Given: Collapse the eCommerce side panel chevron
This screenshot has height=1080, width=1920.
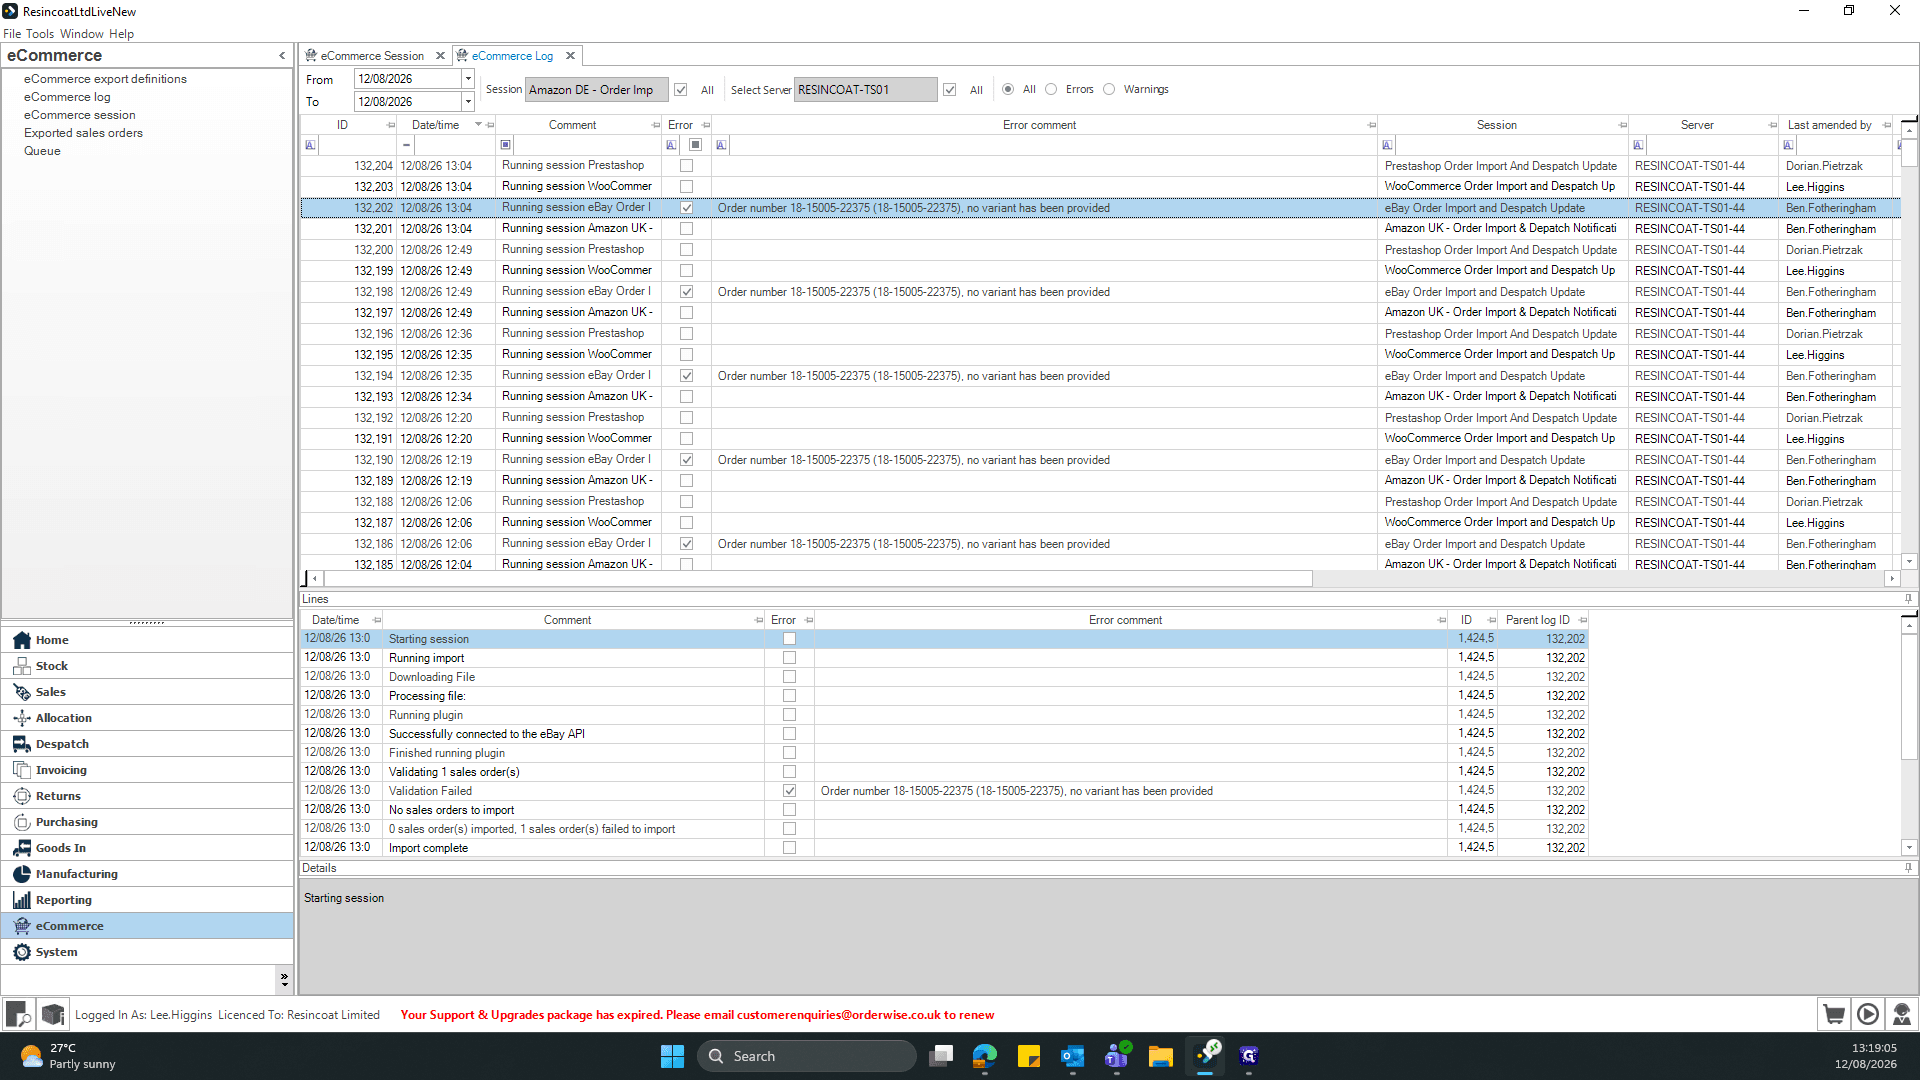Looking at the screenshot, I should (282, 56).
